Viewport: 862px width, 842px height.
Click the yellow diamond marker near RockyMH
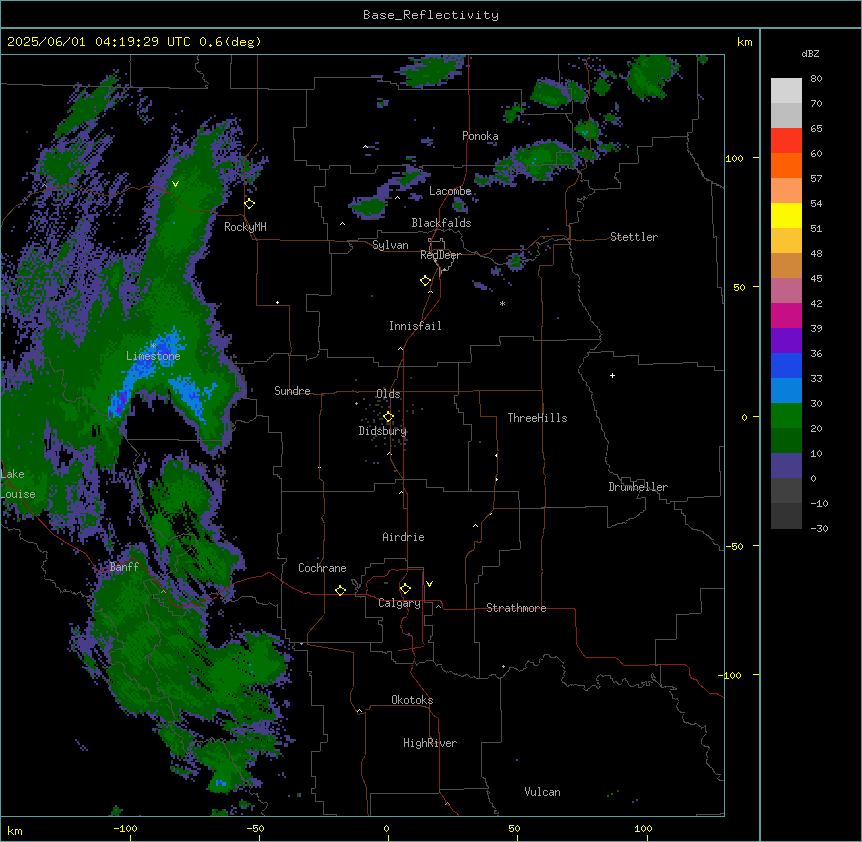pyautogui.click(x=250, y=204)
